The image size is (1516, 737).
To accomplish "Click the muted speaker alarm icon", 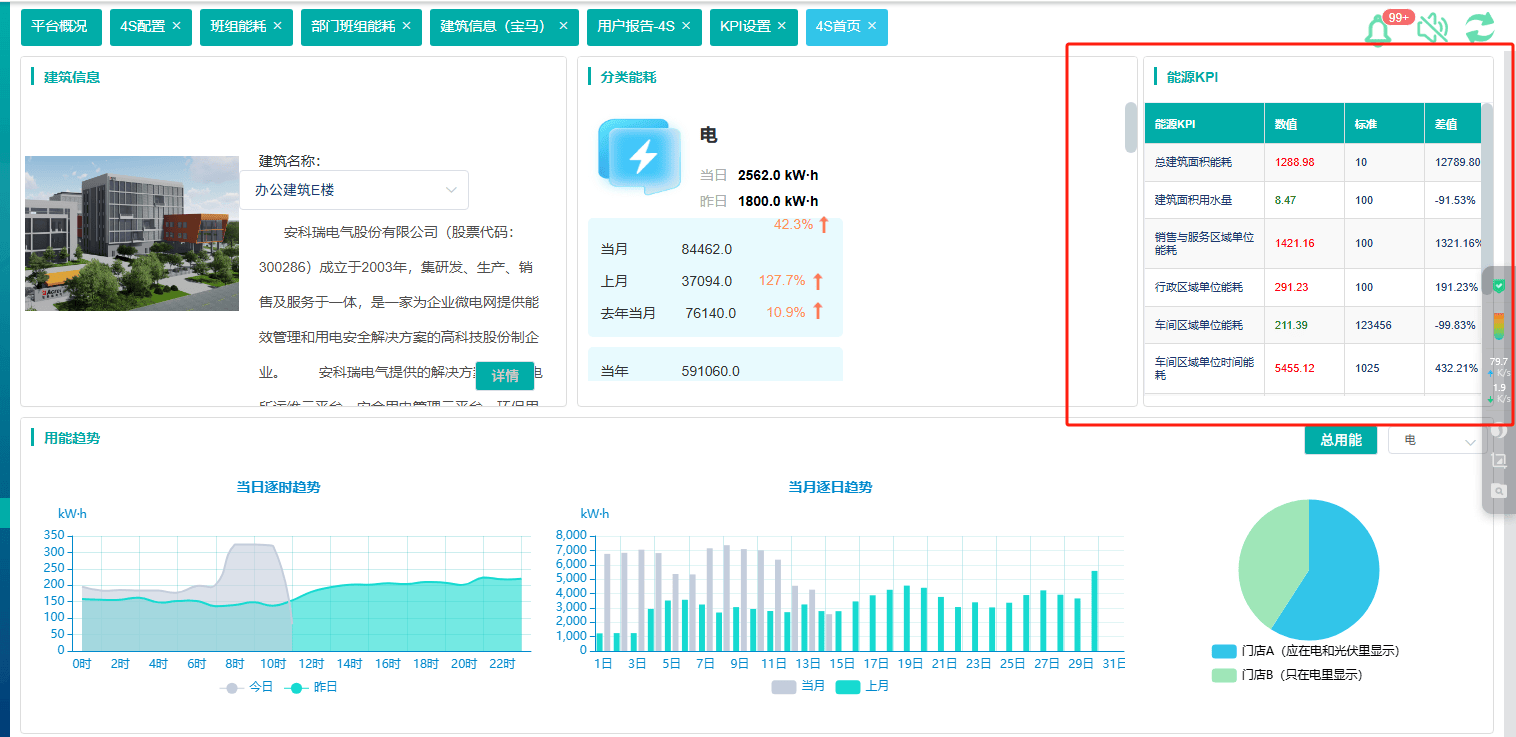I will 1432,28.
